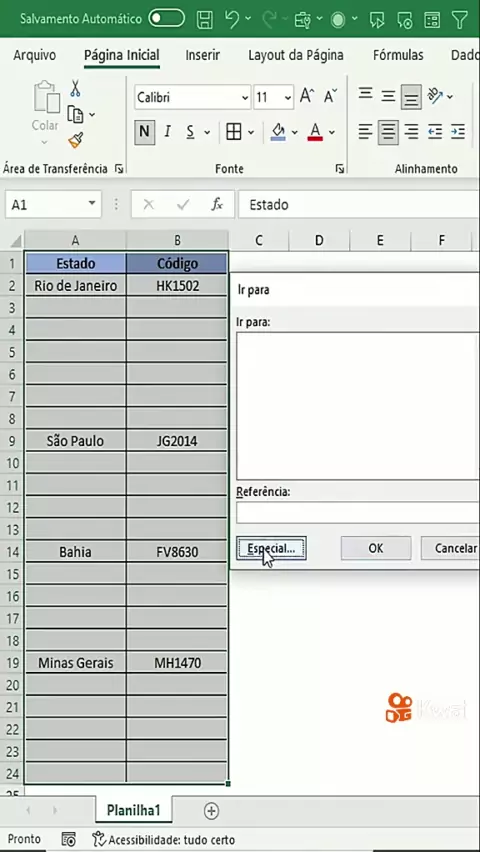Click the insert function fx icon
The width and height of the screenshot is (480, 852).
coord(217,204)
